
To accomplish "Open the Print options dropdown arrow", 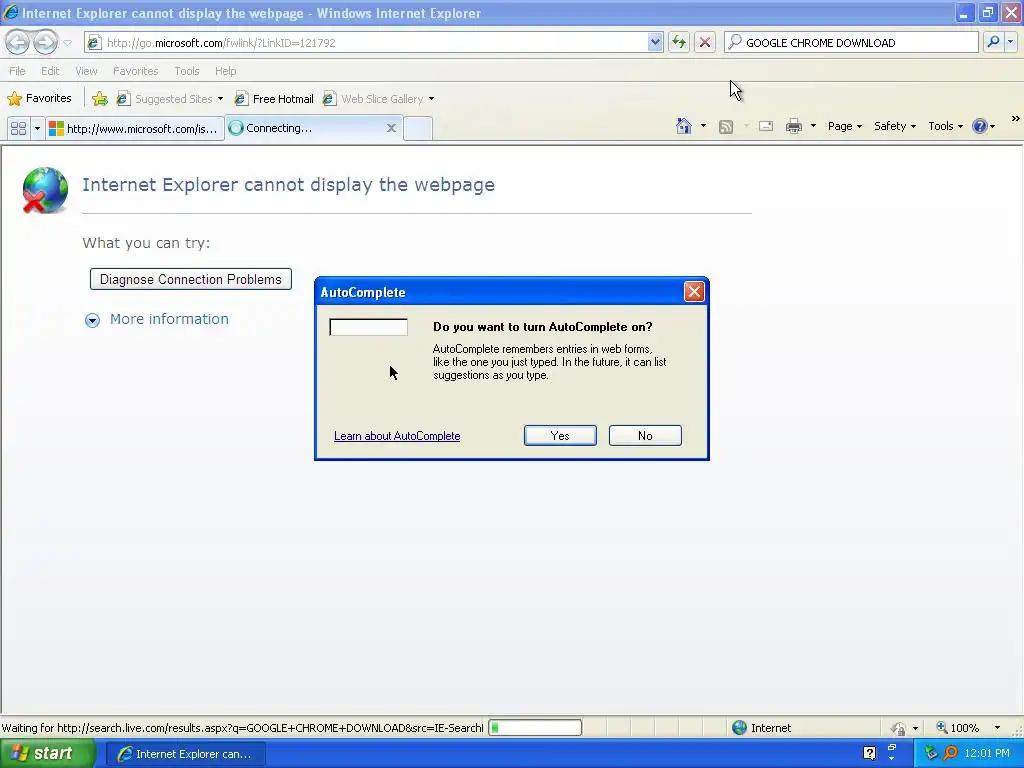I will tap(813, 126).
